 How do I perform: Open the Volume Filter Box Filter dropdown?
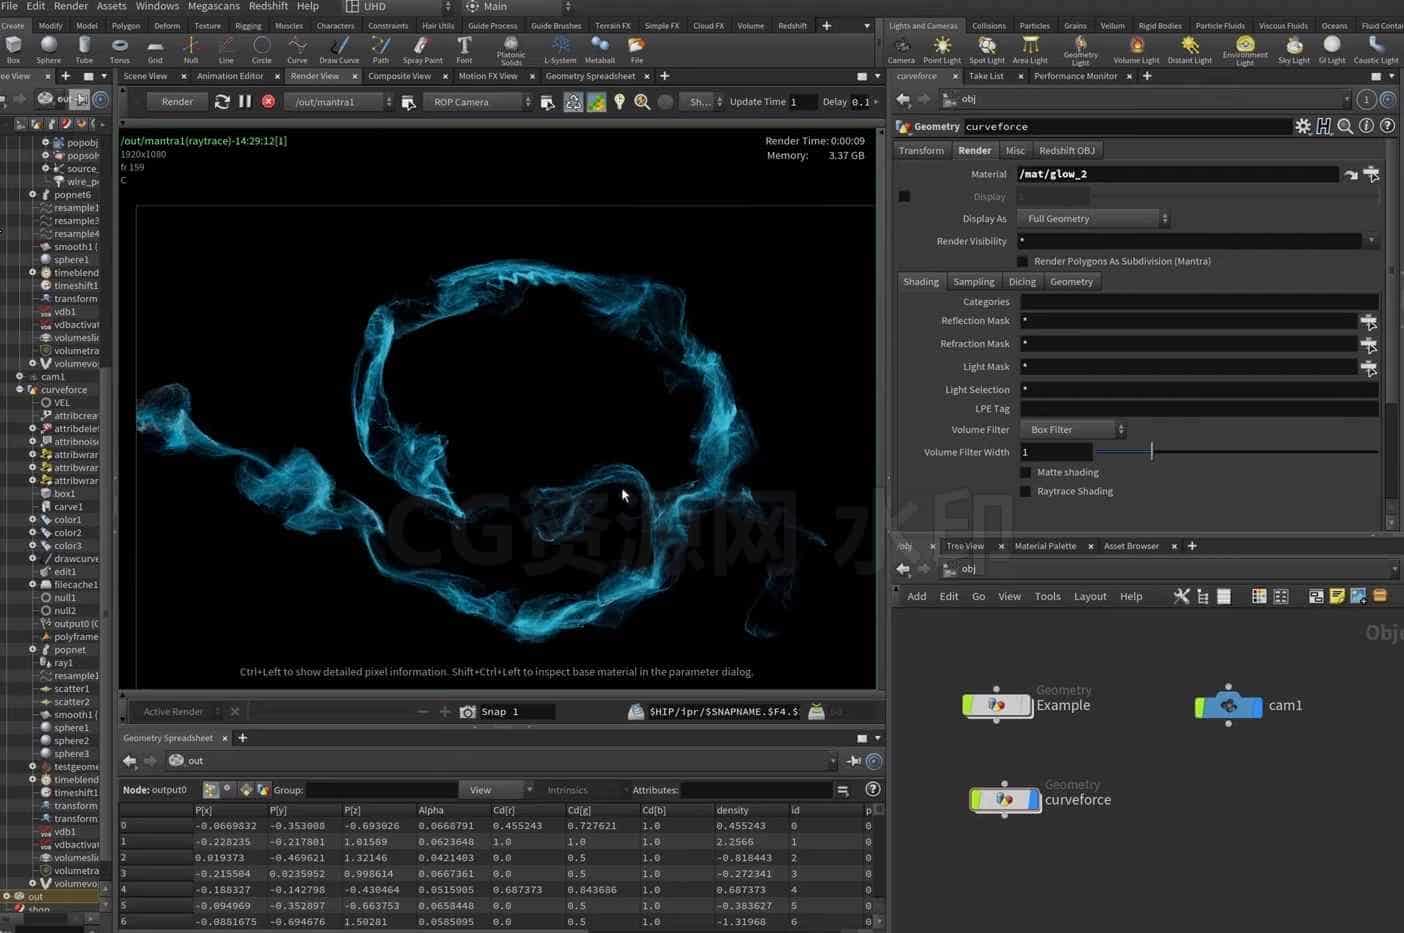(x=1072, y=429)
